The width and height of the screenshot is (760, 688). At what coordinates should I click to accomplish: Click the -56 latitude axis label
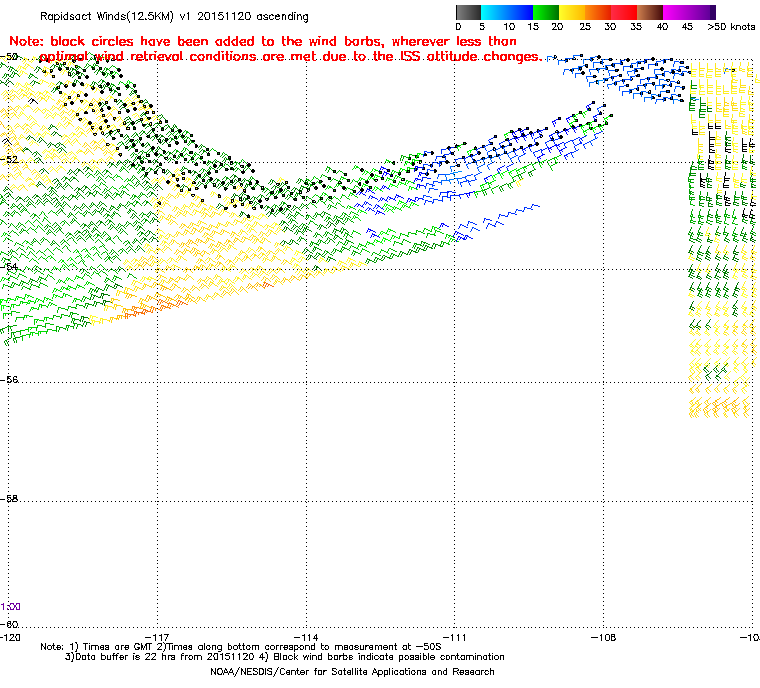[9, 379]
